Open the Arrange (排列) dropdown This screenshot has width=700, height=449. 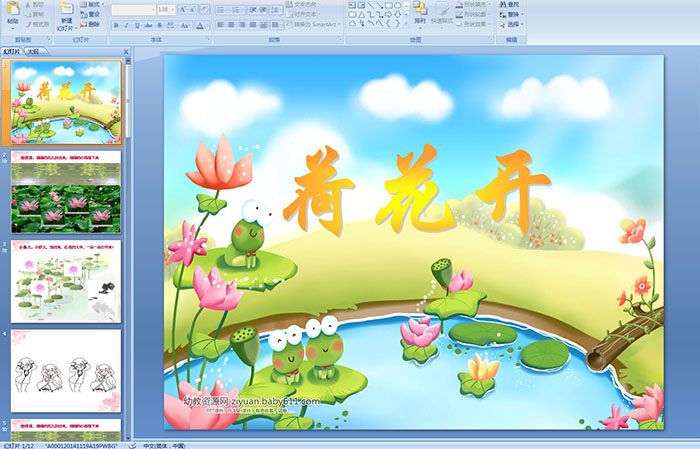point(420,14)
